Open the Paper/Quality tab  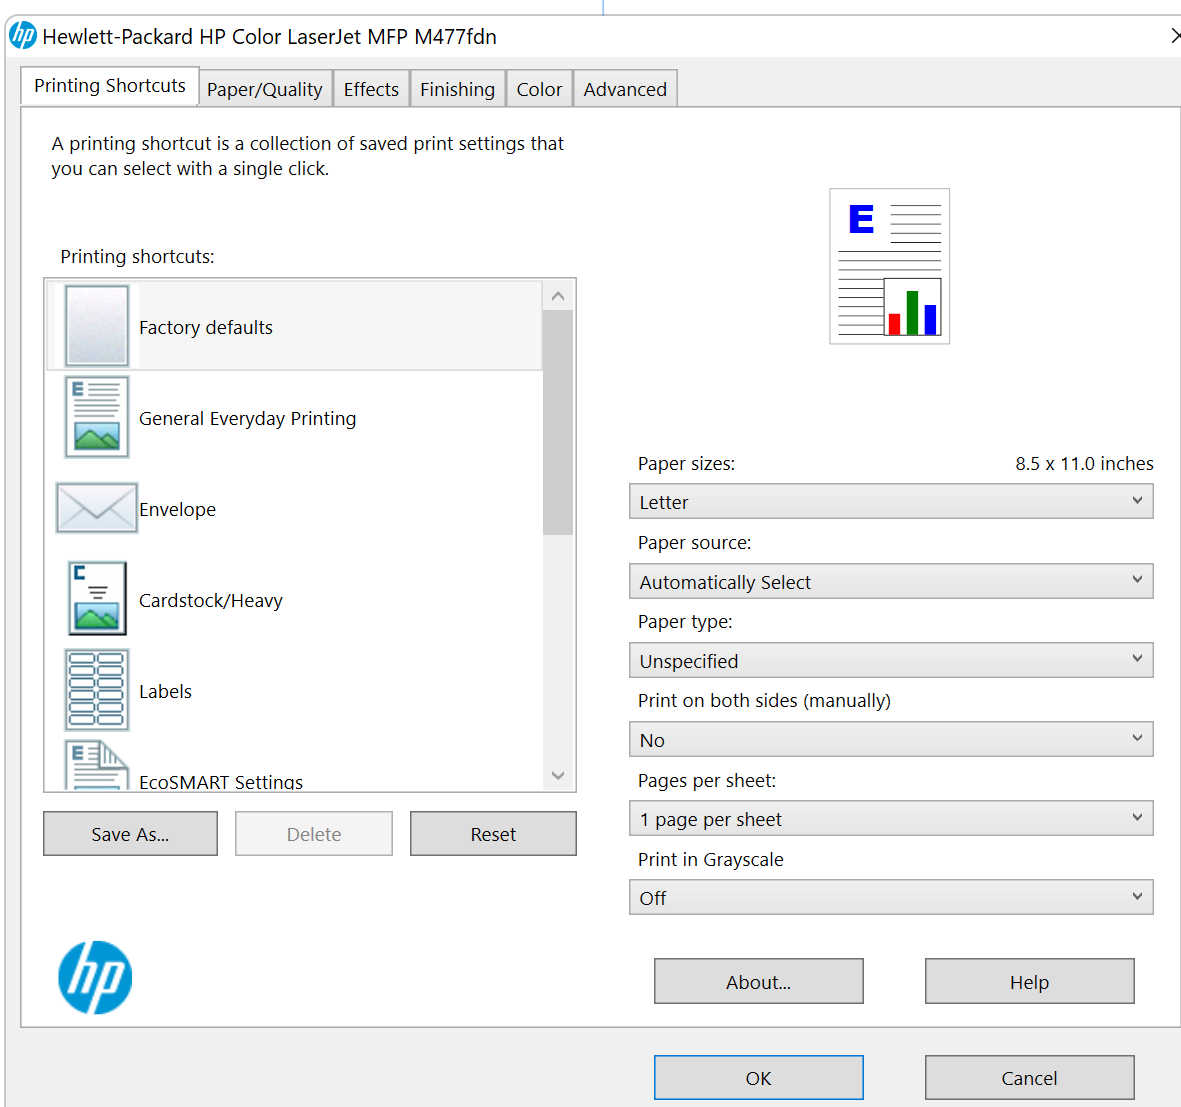point(265,89)
